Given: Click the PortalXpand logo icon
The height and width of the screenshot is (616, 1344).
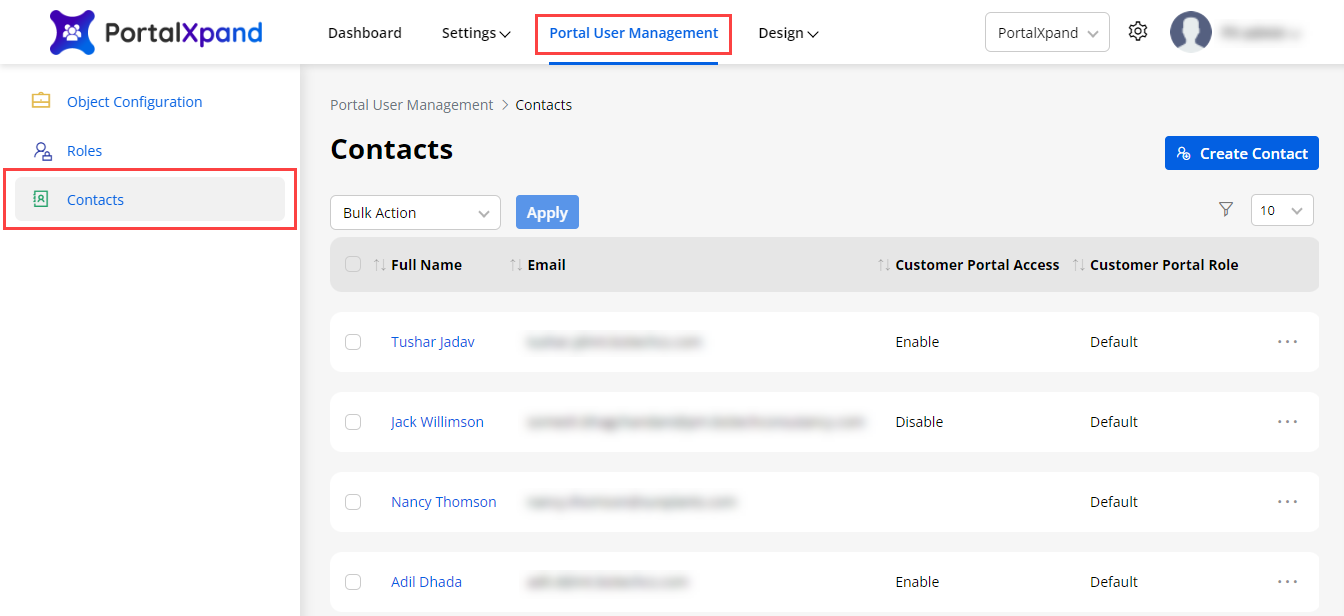Looking at the screenshot, I should 72,33.
